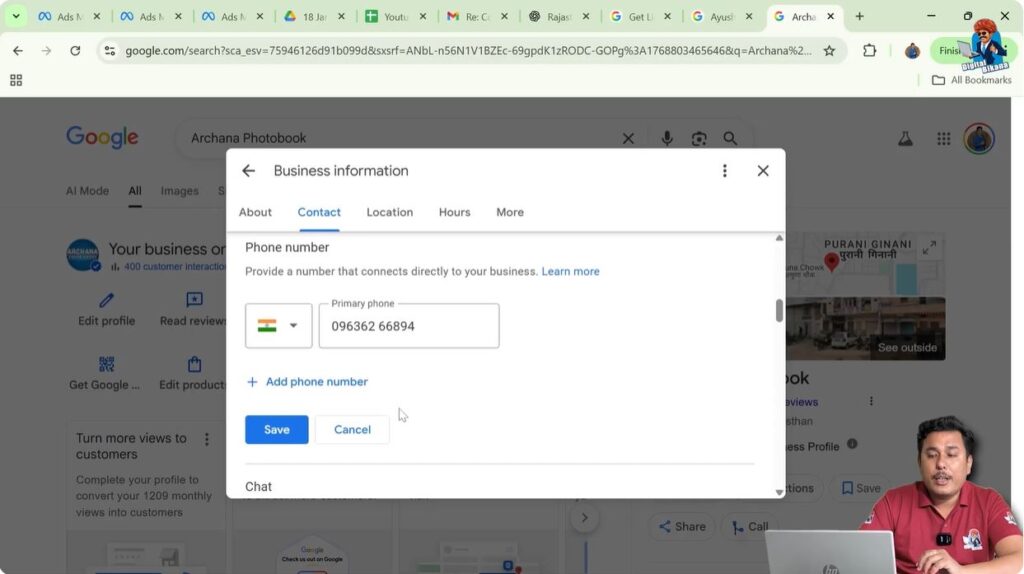The width and height of the screenshot is (1024, 574).
Task: Start voice search with microphone
Action: pos(667,138)
